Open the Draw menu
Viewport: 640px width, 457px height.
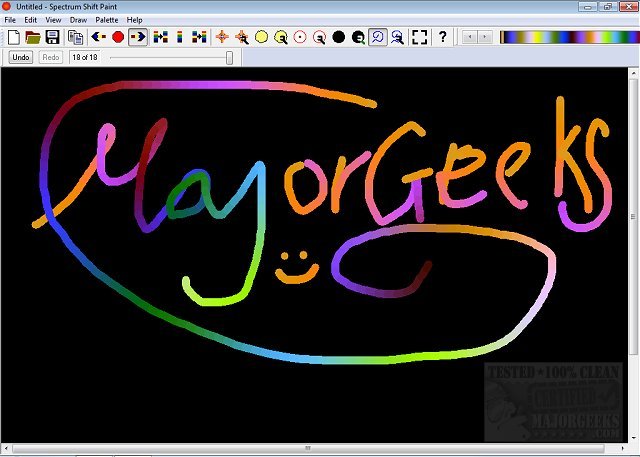pyautogui.click(x=78, y=20)
